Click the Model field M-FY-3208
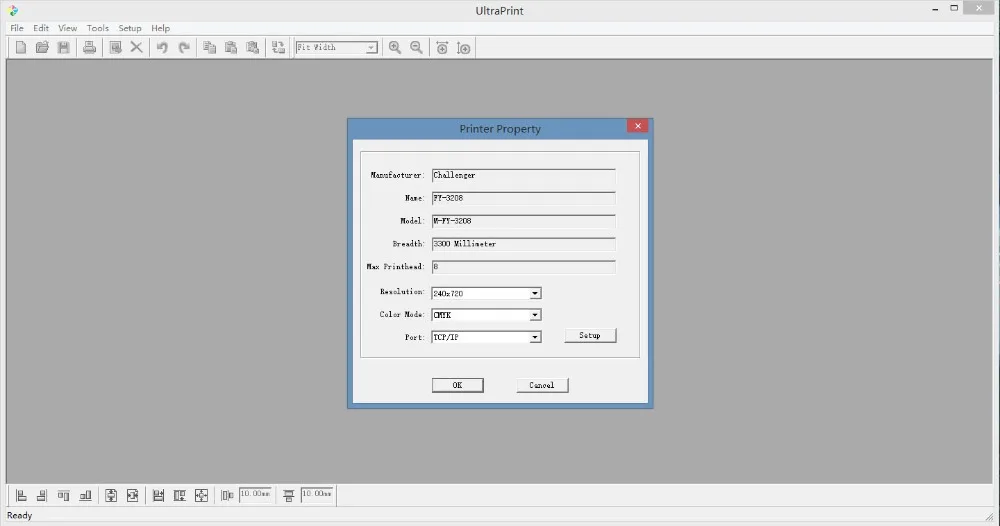The height and width of the screenshot is (526, 1000). (524, 221)
